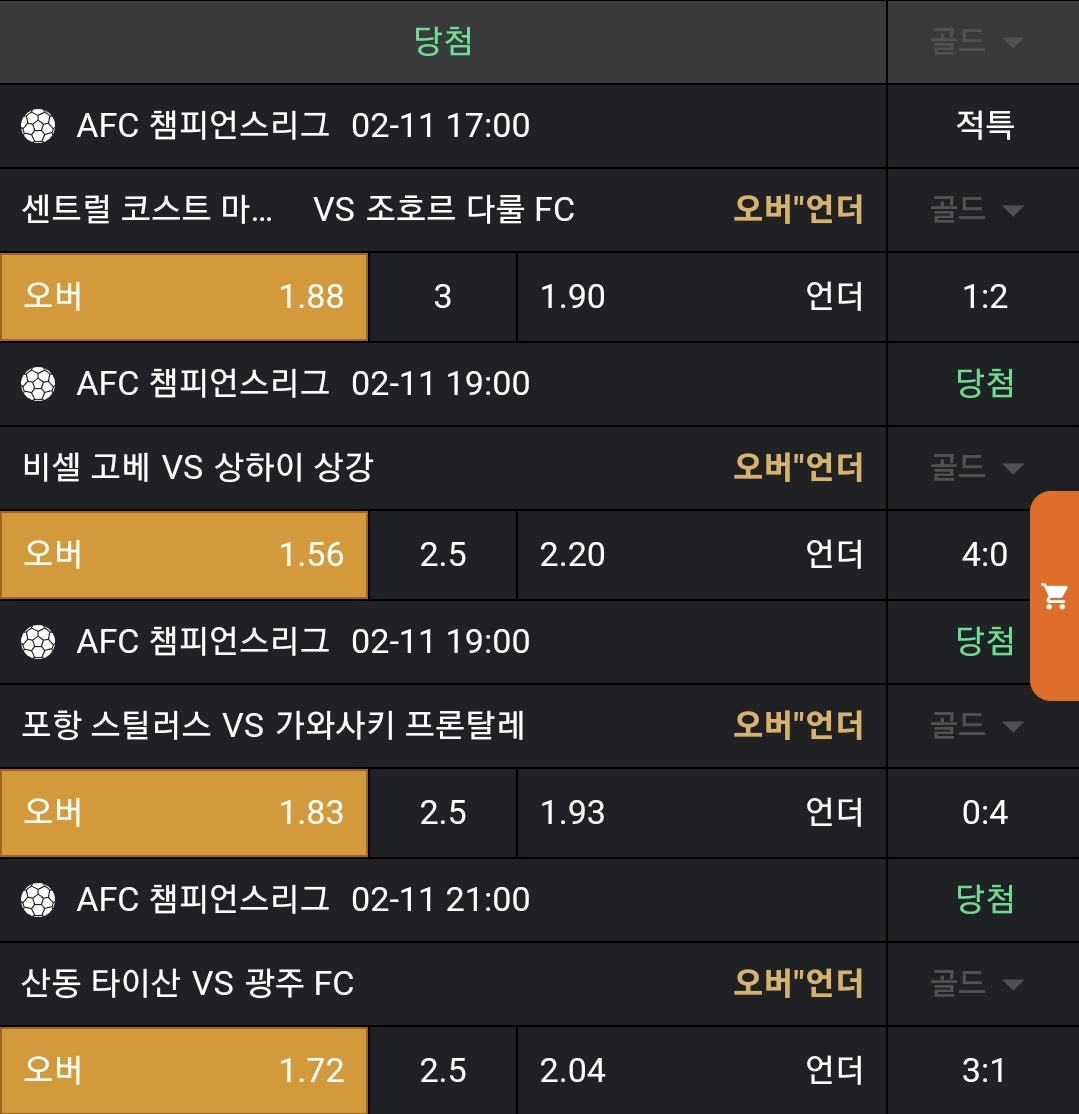Click soccer ball icon for 21:00 match
Screen dimensions: 1079x1114
[x=38, y=900]
